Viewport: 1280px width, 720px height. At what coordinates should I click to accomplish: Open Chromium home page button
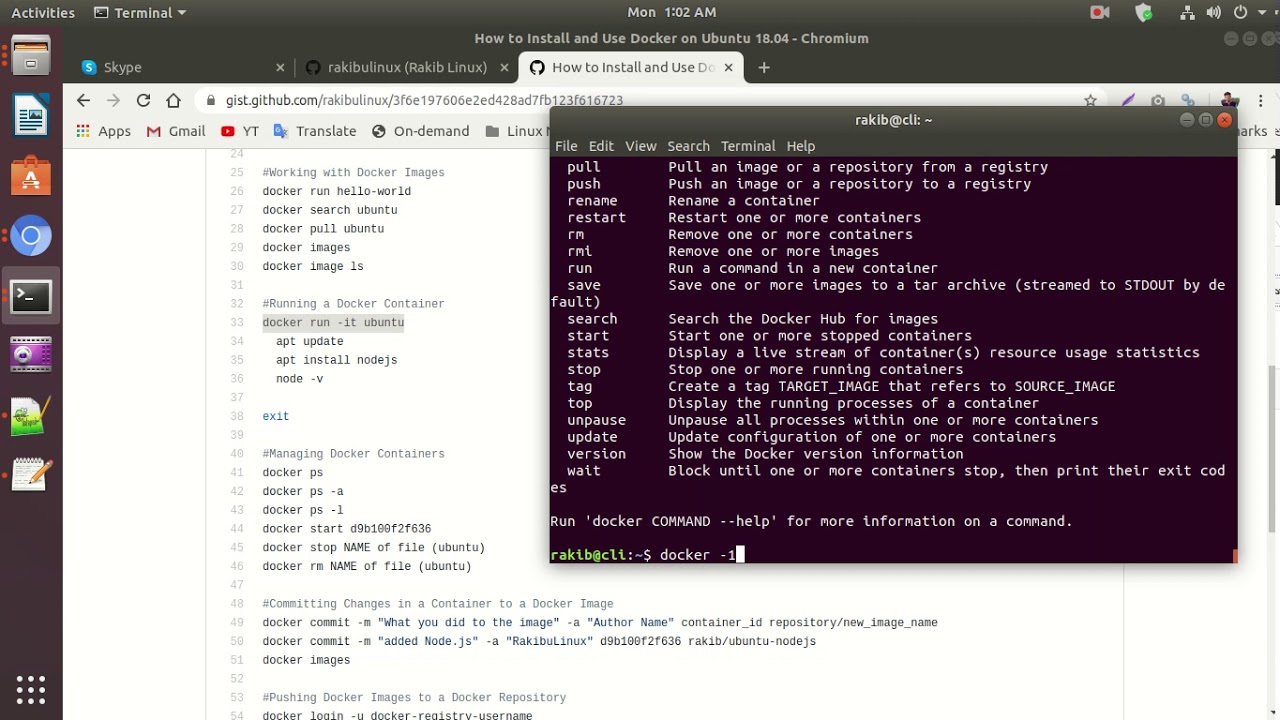coord(174,100)
